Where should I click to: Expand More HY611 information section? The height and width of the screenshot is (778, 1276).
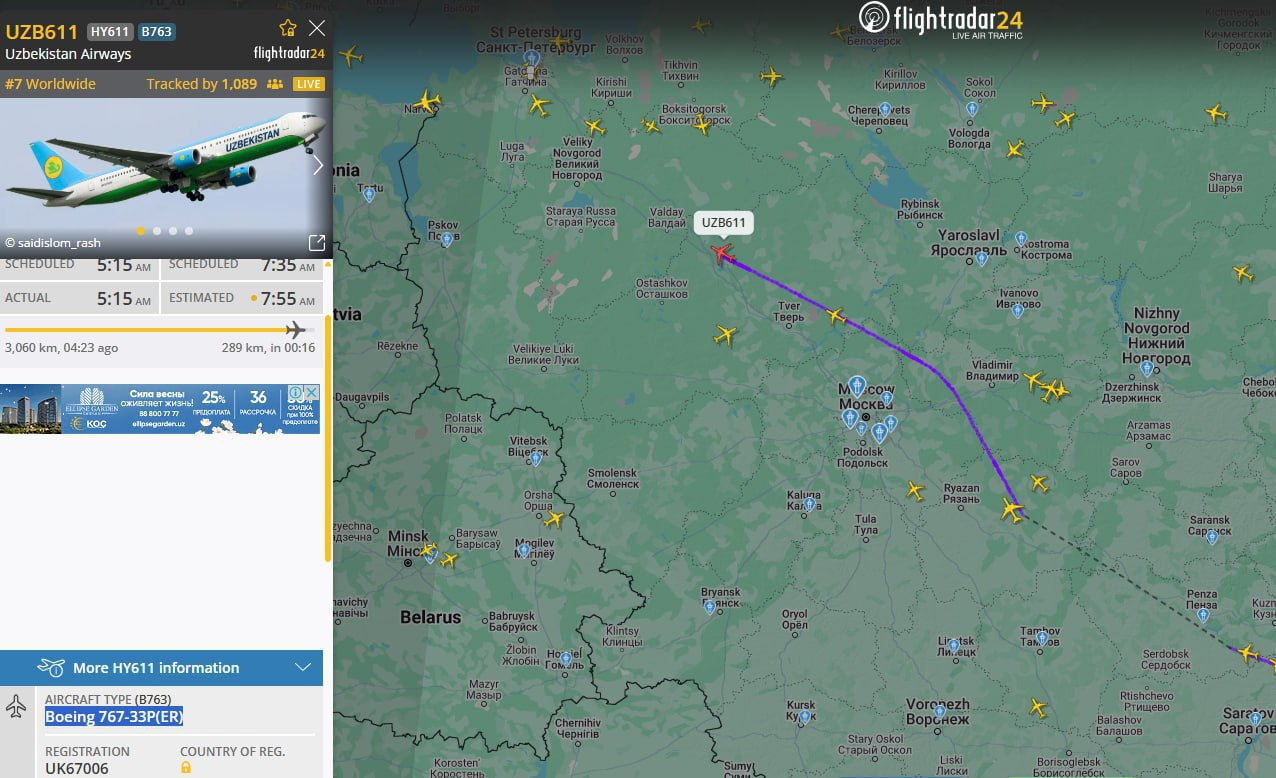point(161,667)
